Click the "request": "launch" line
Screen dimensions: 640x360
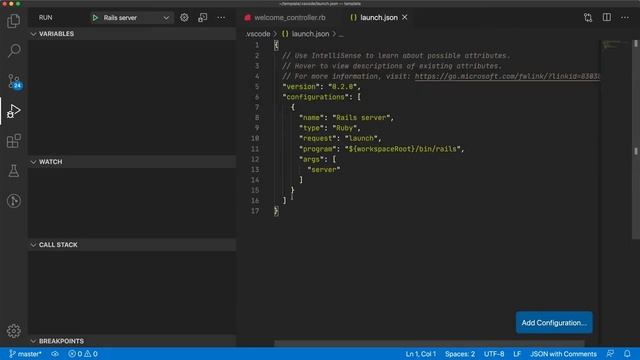(340, 139)
